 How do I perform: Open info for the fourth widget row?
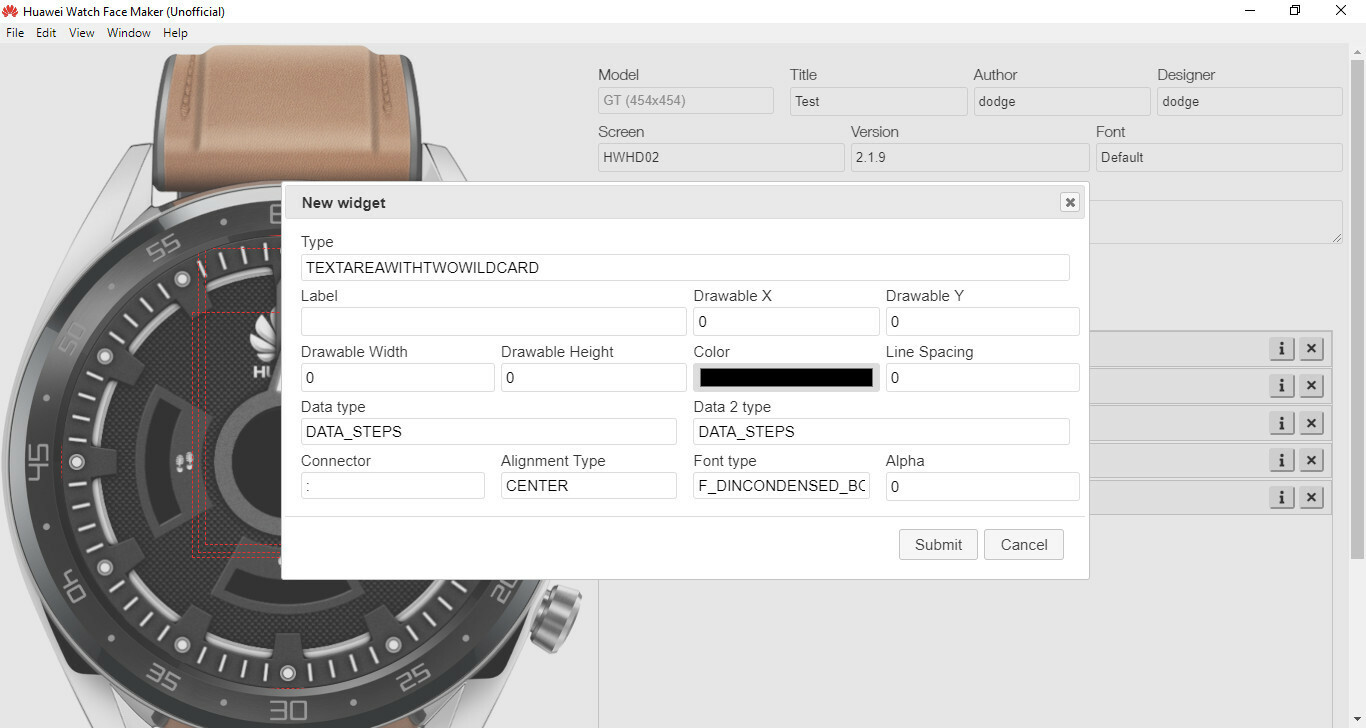(1282, 460)
